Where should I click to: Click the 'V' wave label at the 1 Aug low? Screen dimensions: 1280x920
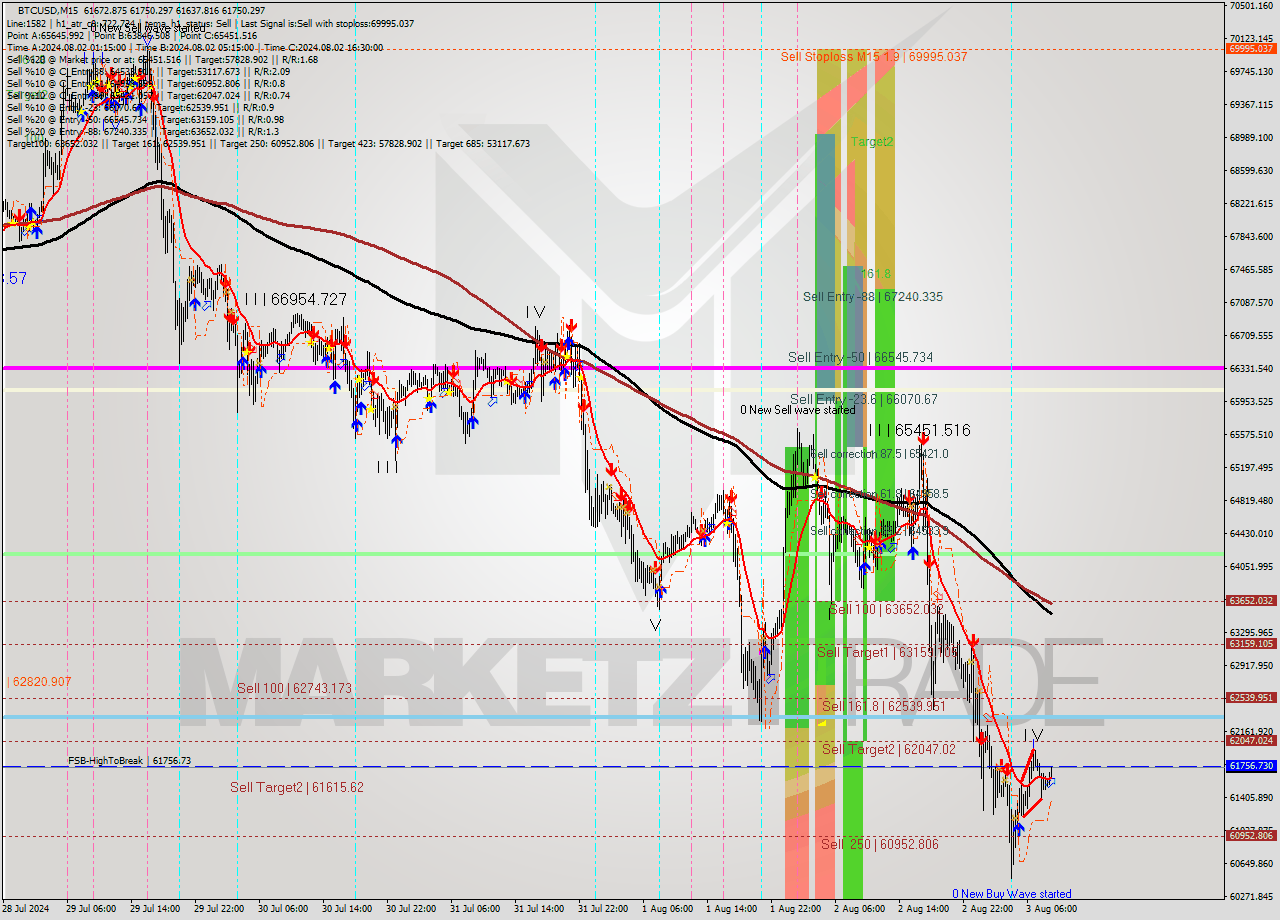point(655,625)
